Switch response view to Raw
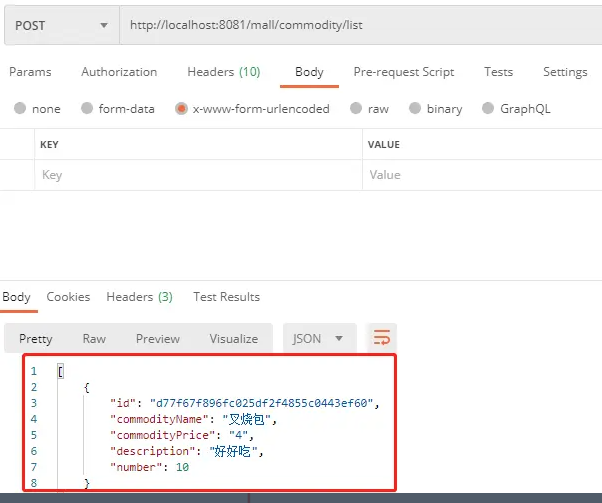The image size is (602, 503). pos(94,339)
